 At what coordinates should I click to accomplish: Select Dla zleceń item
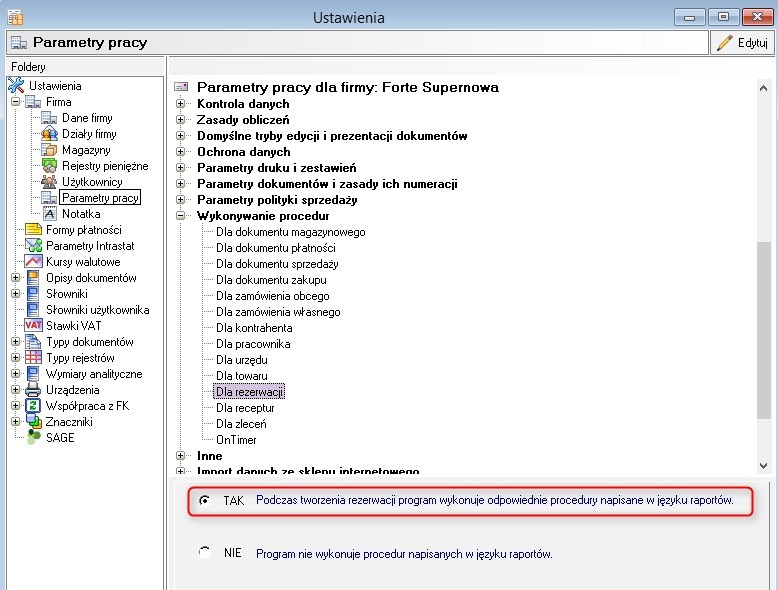(x=241, y=424)
